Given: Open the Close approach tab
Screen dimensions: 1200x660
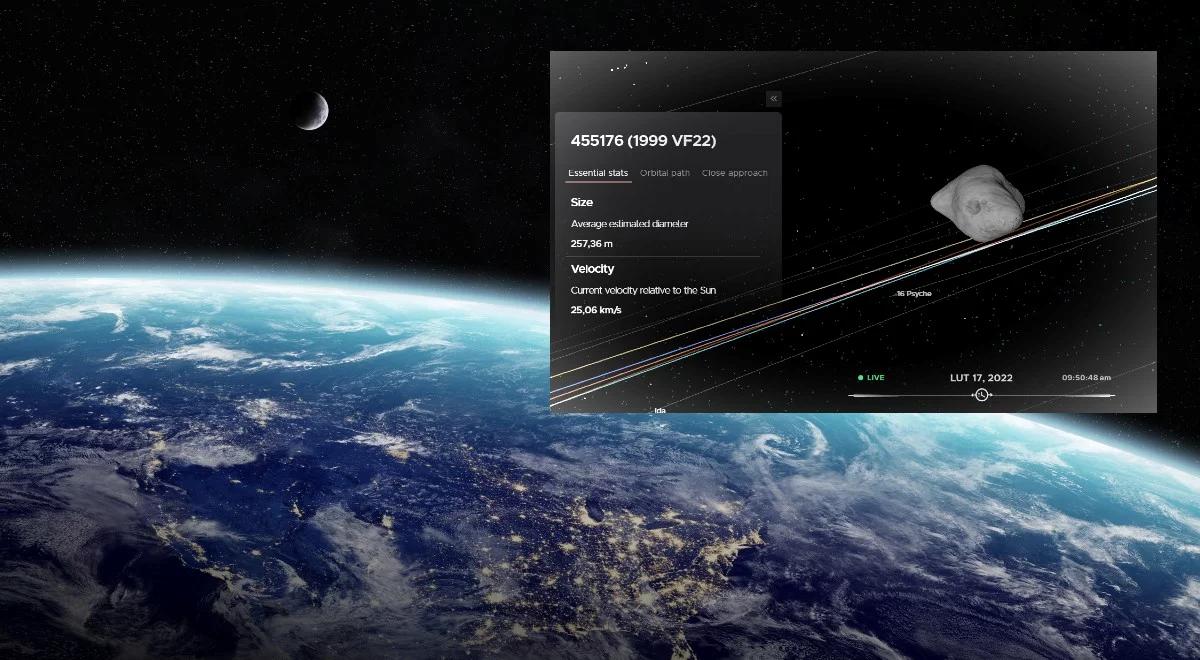Looking at the screenshot, I should coord(735,173).
